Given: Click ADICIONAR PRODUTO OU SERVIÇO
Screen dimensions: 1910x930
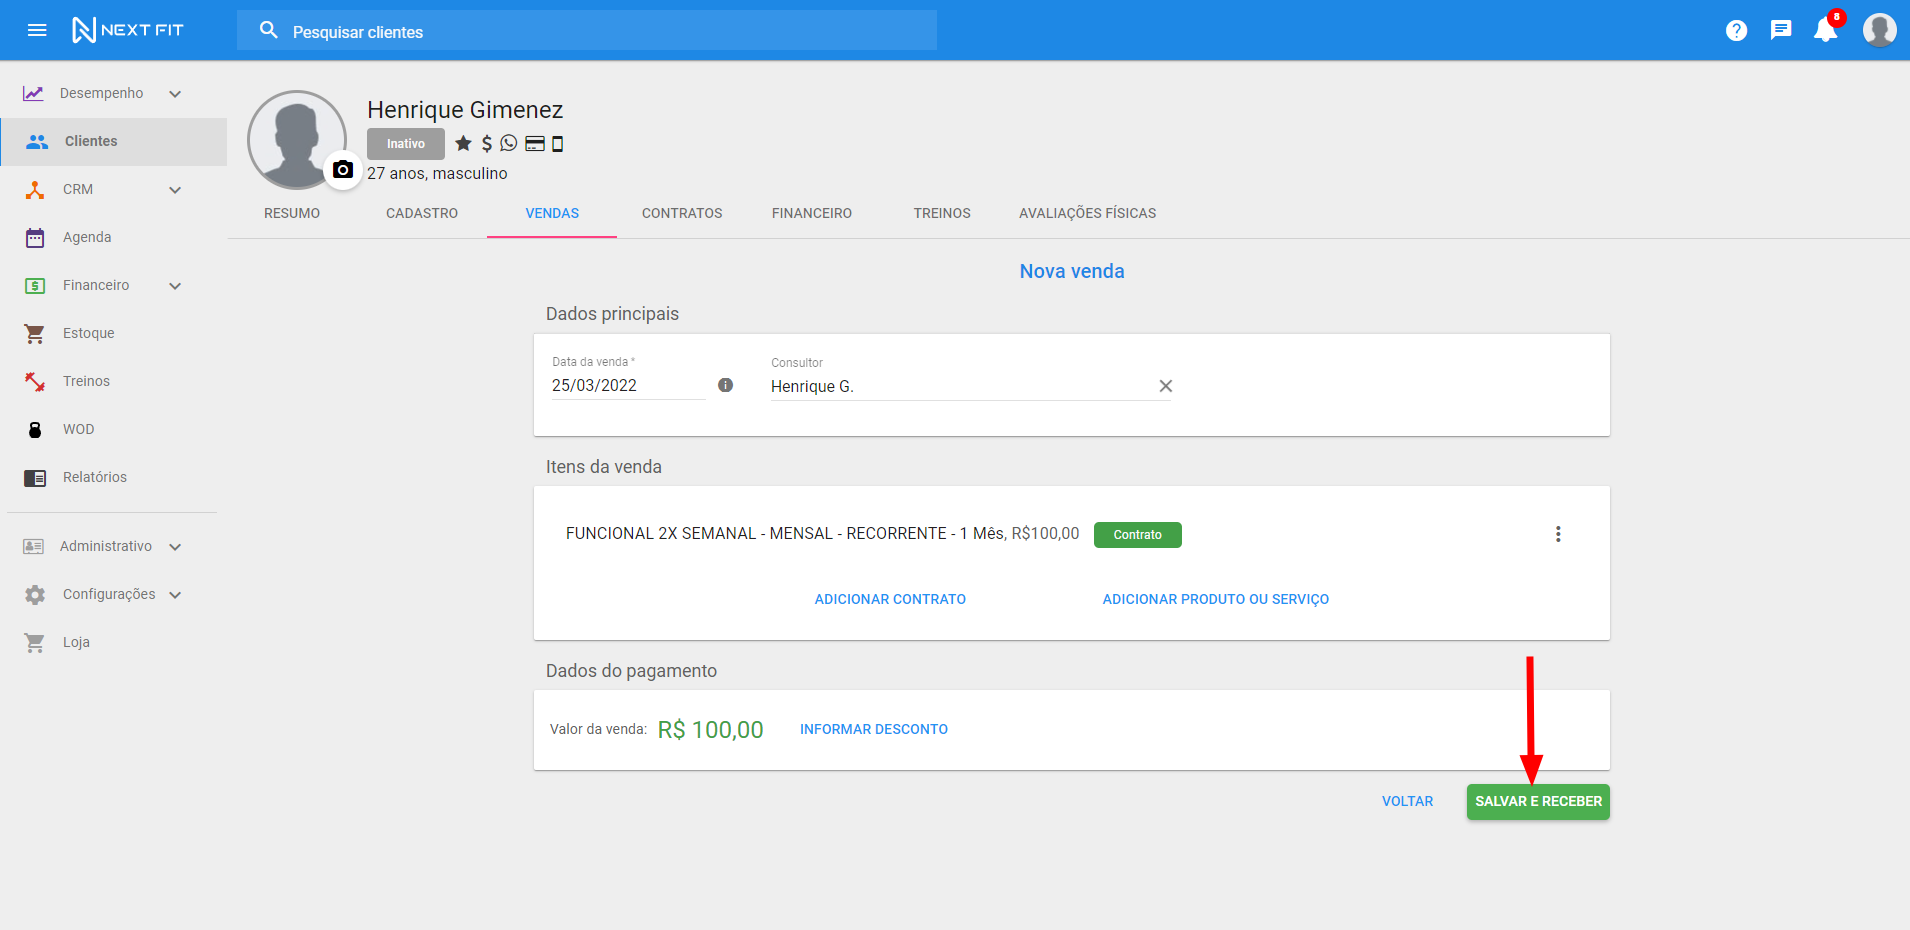Looking at the screenshot, I should (x=1215, y=599).
